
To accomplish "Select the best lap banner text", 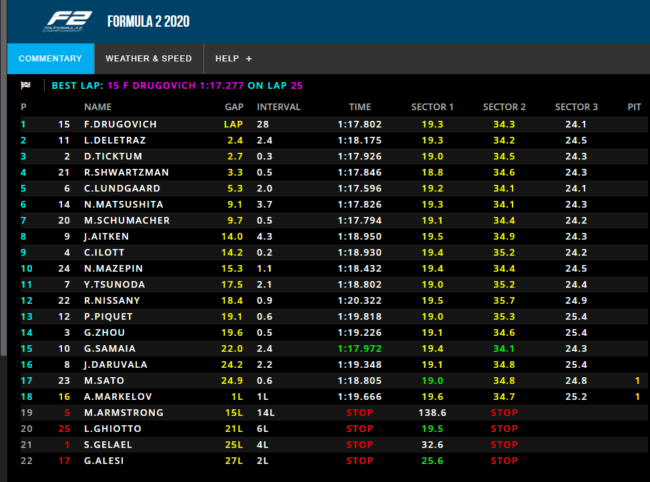I will [177, 86].
